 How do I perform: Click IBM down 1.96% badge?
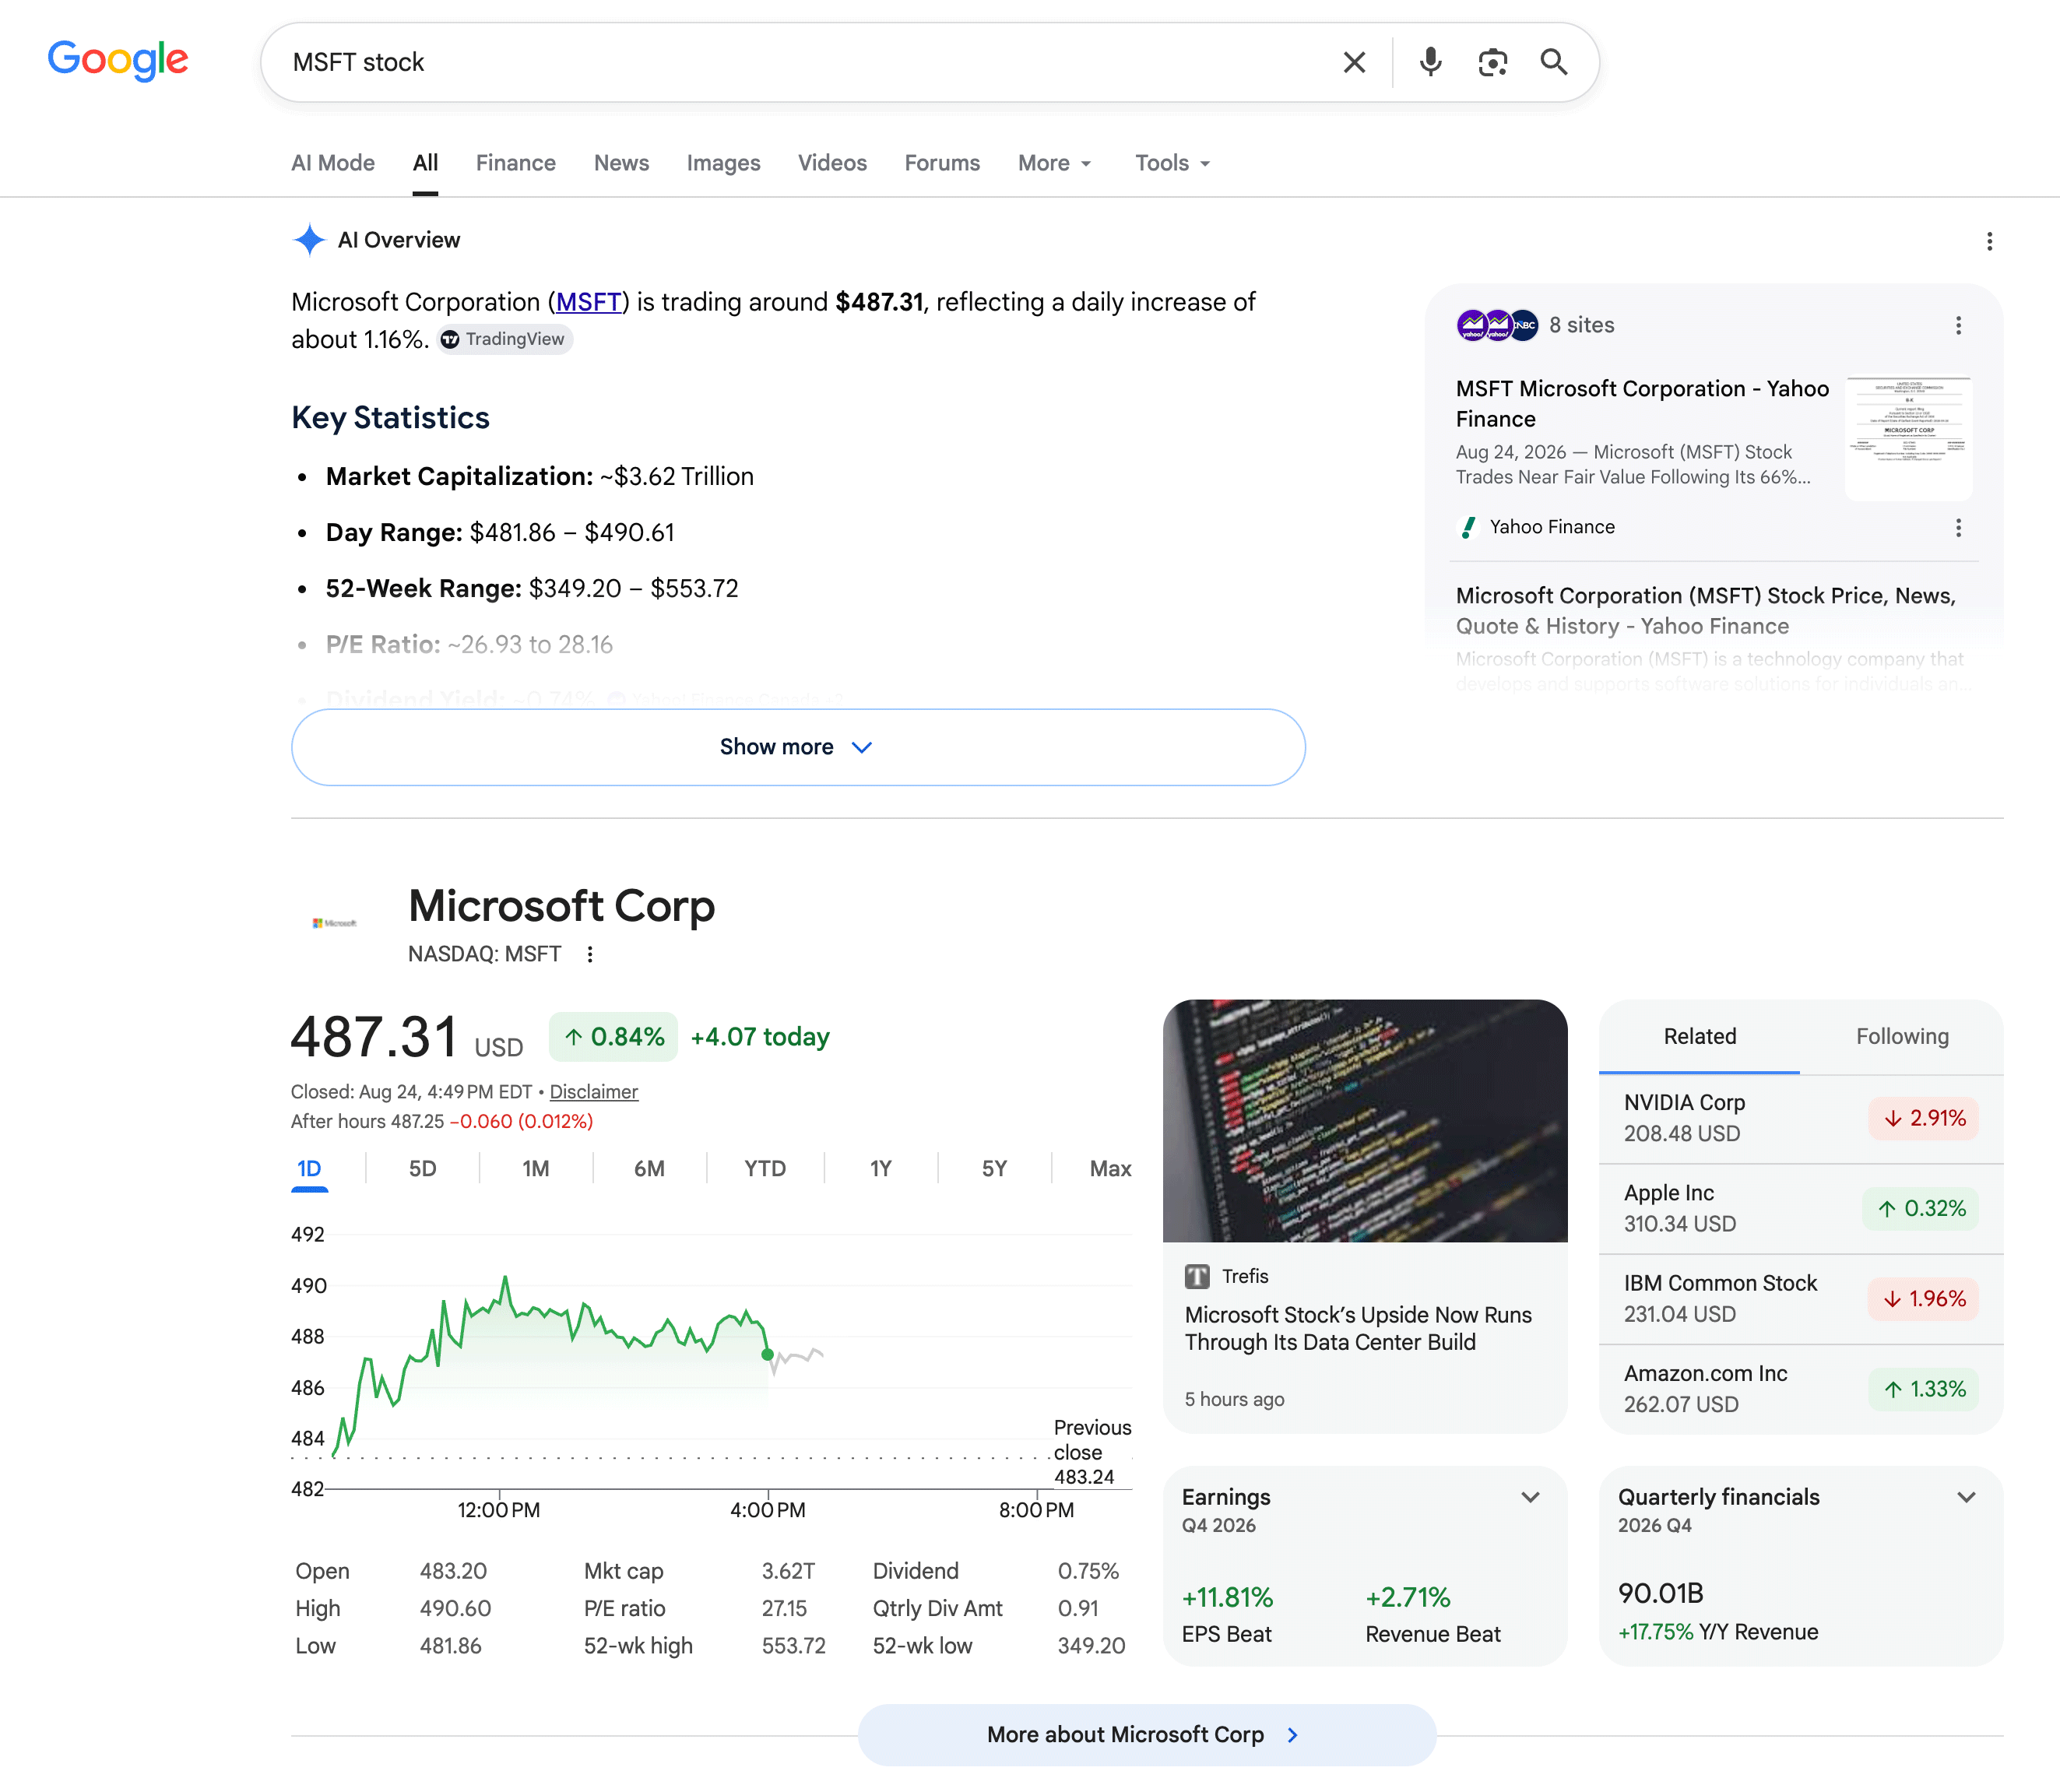(x=1923, y=1298)
